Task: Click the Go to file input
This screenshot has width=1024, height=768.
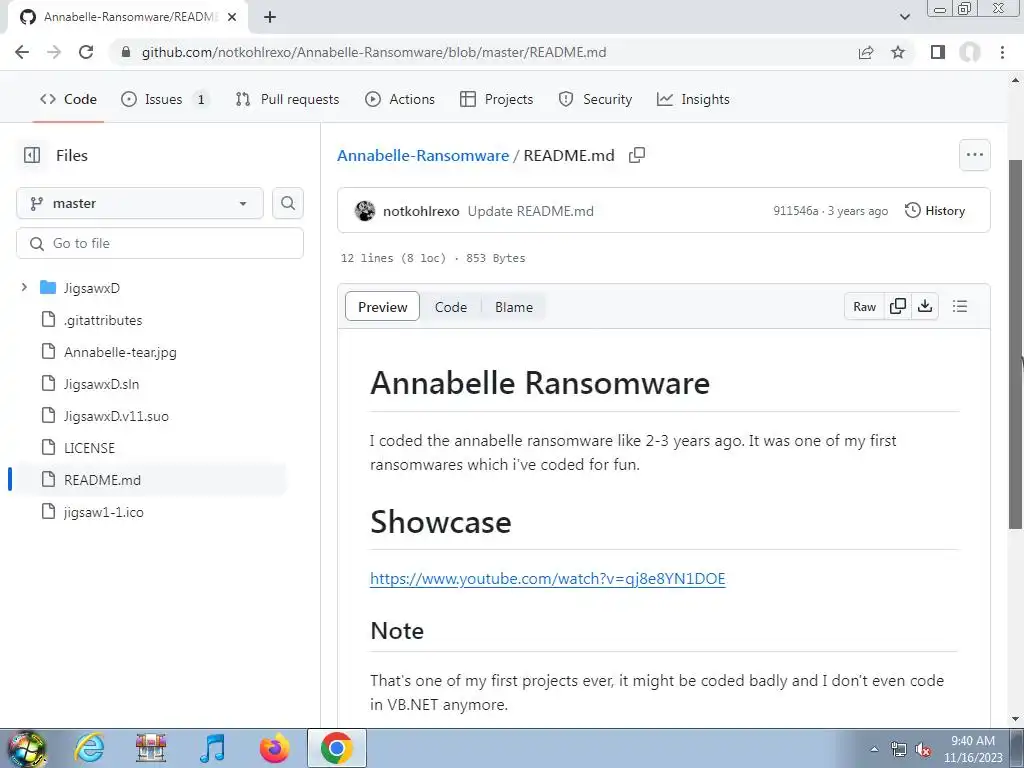Action: click(x=160, y=244)
